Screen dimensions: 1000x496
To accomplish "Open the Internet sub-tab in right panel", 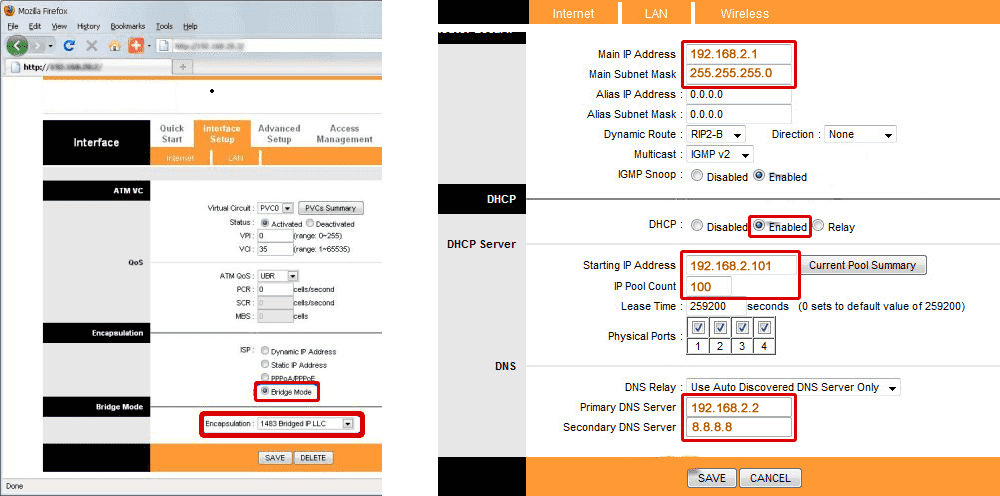I will [x=573, y=13].
